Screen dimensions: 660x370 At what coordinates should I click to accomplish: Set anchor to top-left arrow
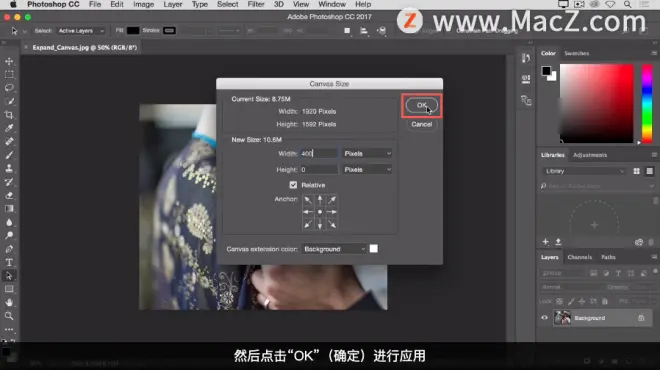tap(308, 200)
